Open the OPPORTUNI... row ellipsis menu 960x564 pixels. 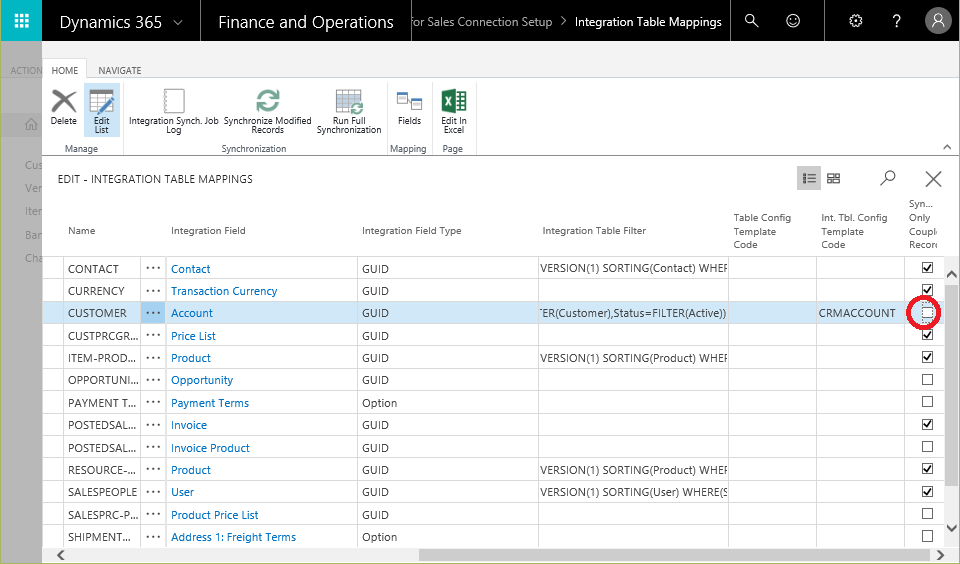[x=153, y=380]
